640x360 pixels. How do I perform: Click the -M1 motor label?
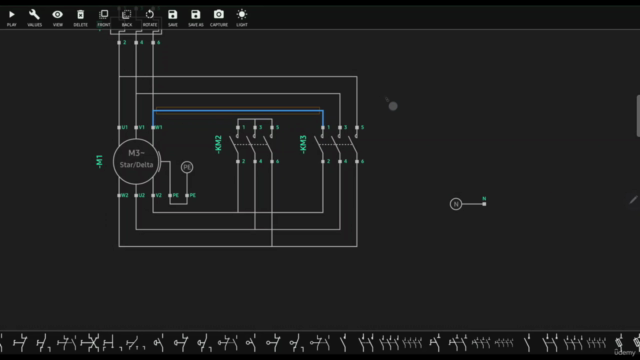tap(99, 161)
